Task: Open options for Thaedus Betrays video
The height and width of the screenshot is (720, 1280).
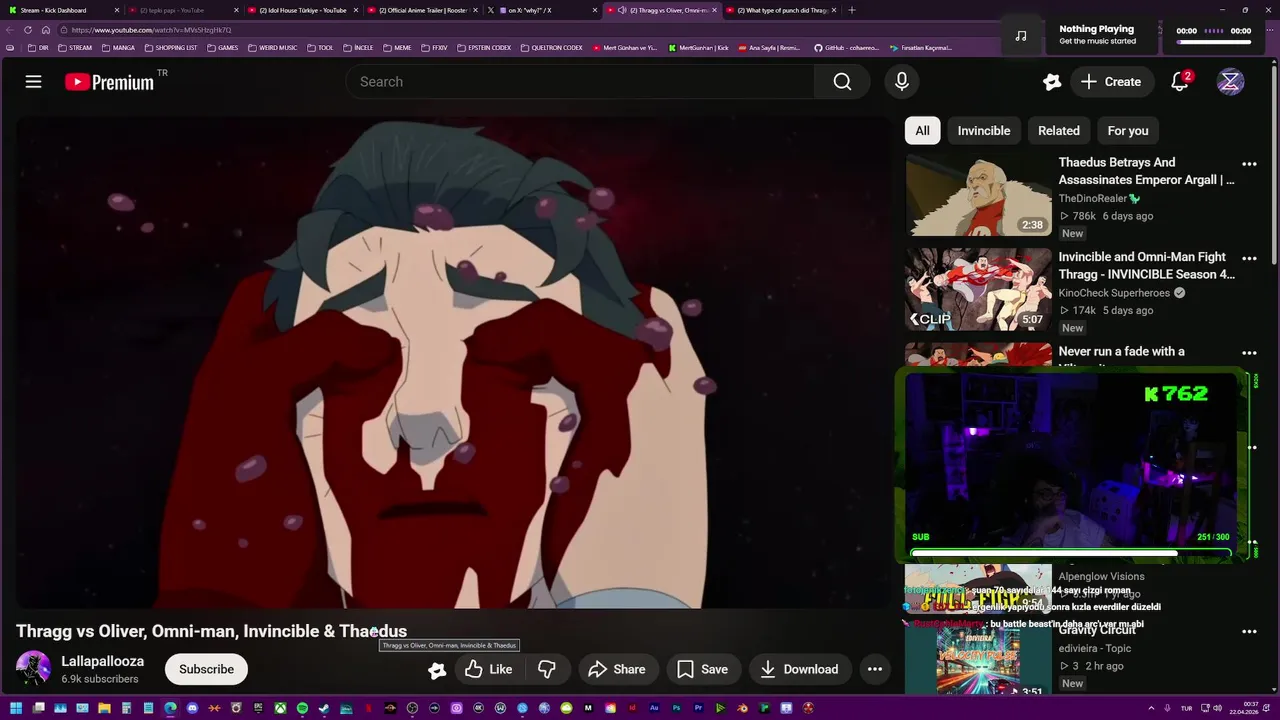Action: click(1249, 164)
